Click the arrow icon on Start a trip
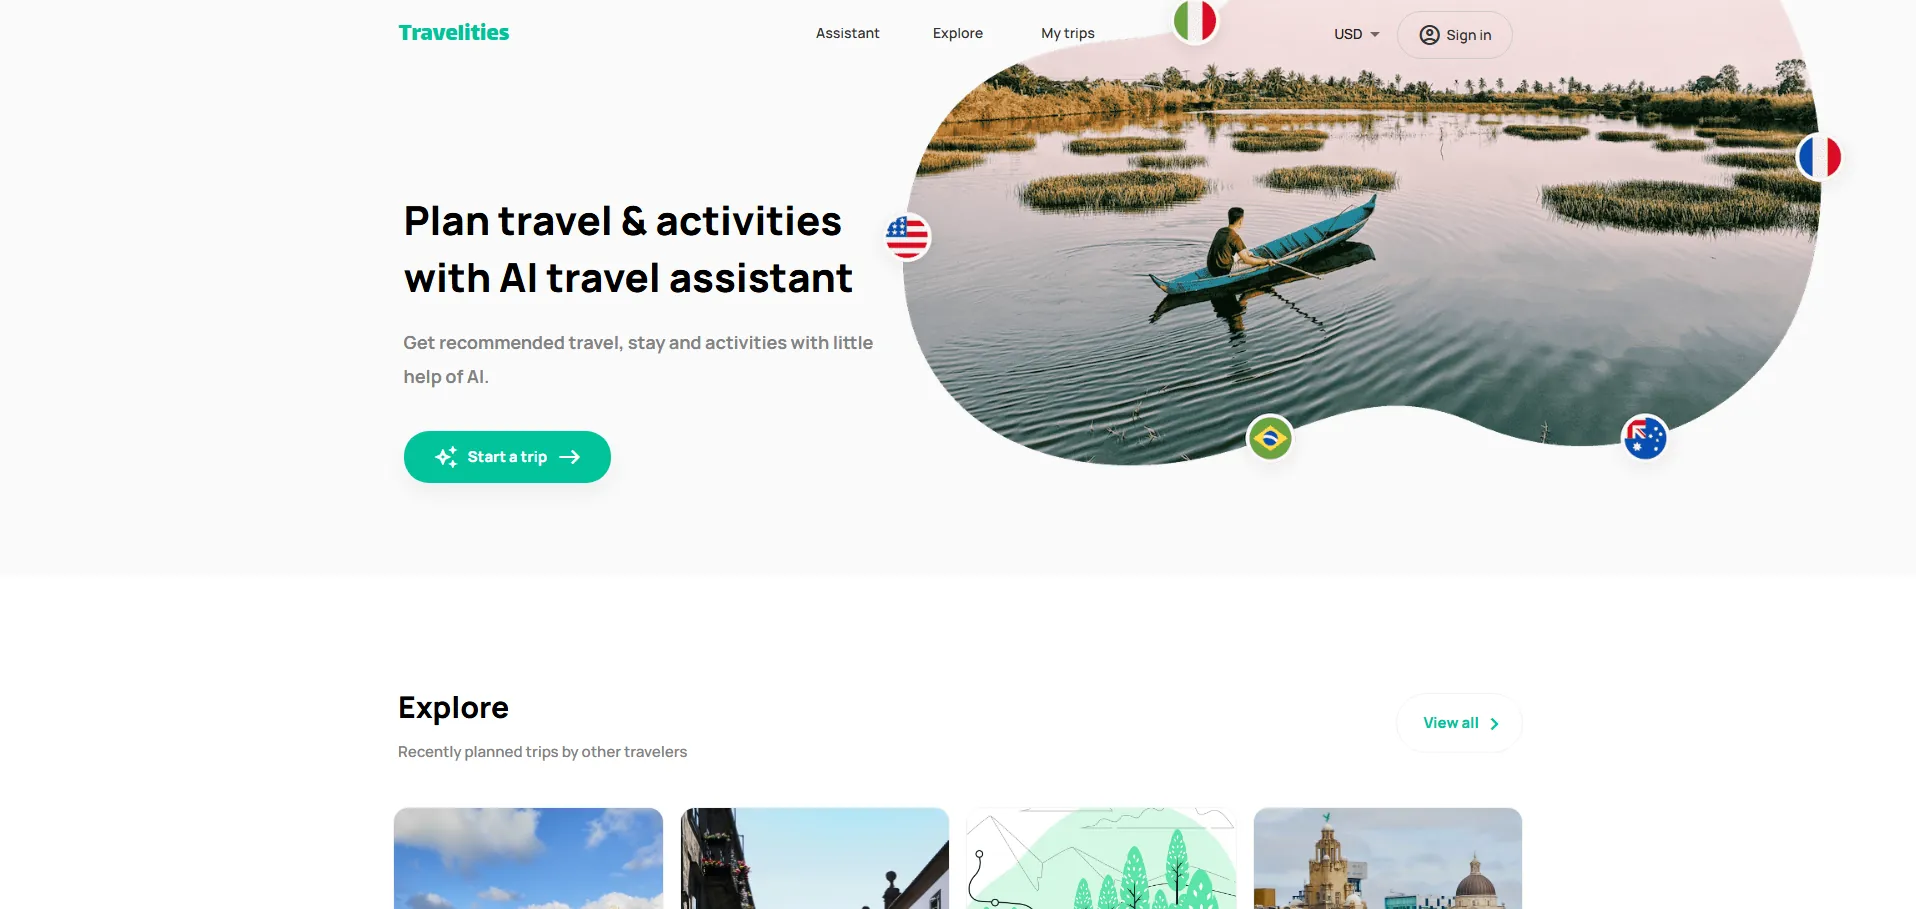 click(x=570, y=457)
